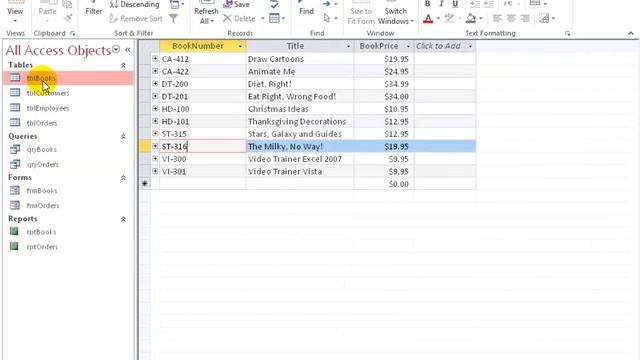640x360 pixels.
Task: Expand subdatasheet for record VI-301
Action: pyautogui.click(x=155, y=171)
